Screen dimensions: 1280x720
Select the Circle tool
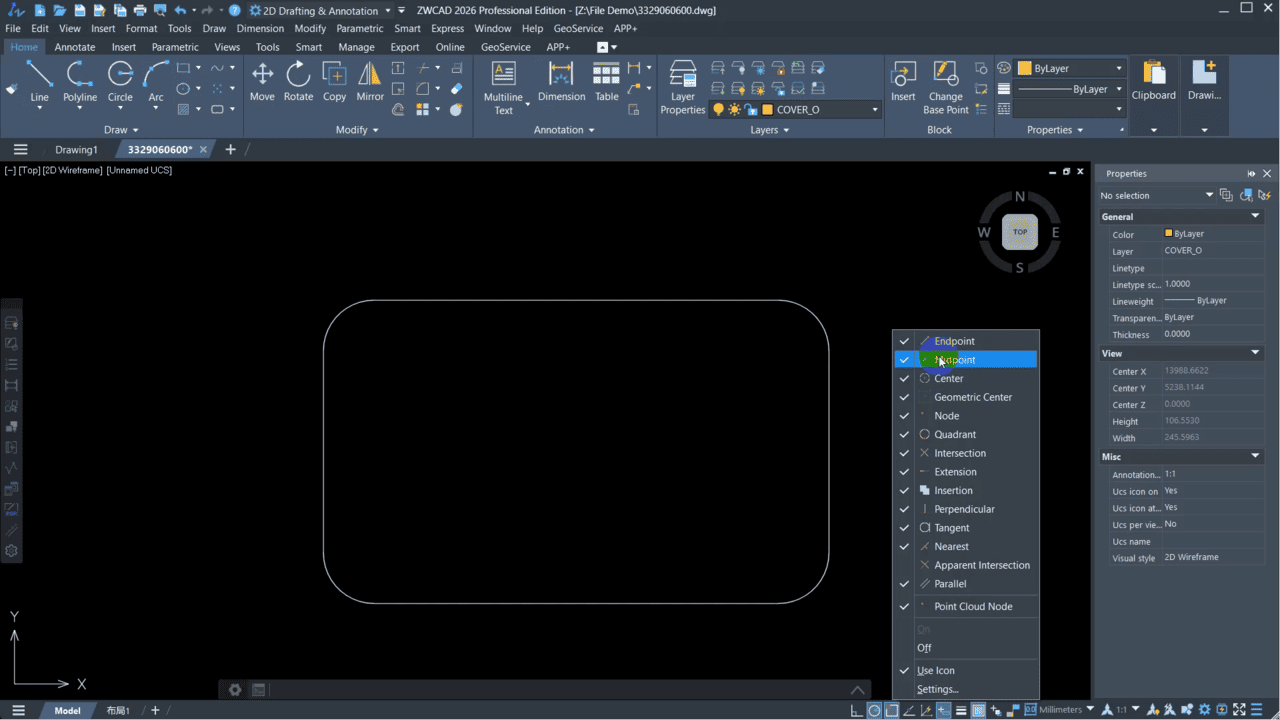pyautogui.click(x=120, y=82)
